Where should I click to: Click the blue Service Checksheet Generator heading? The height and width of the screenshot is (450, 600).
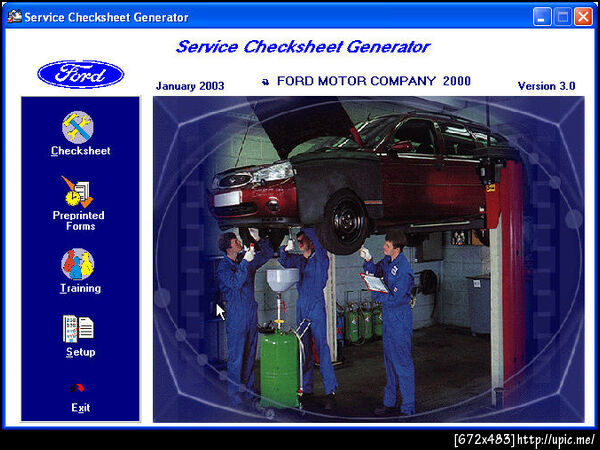point(303,47)
